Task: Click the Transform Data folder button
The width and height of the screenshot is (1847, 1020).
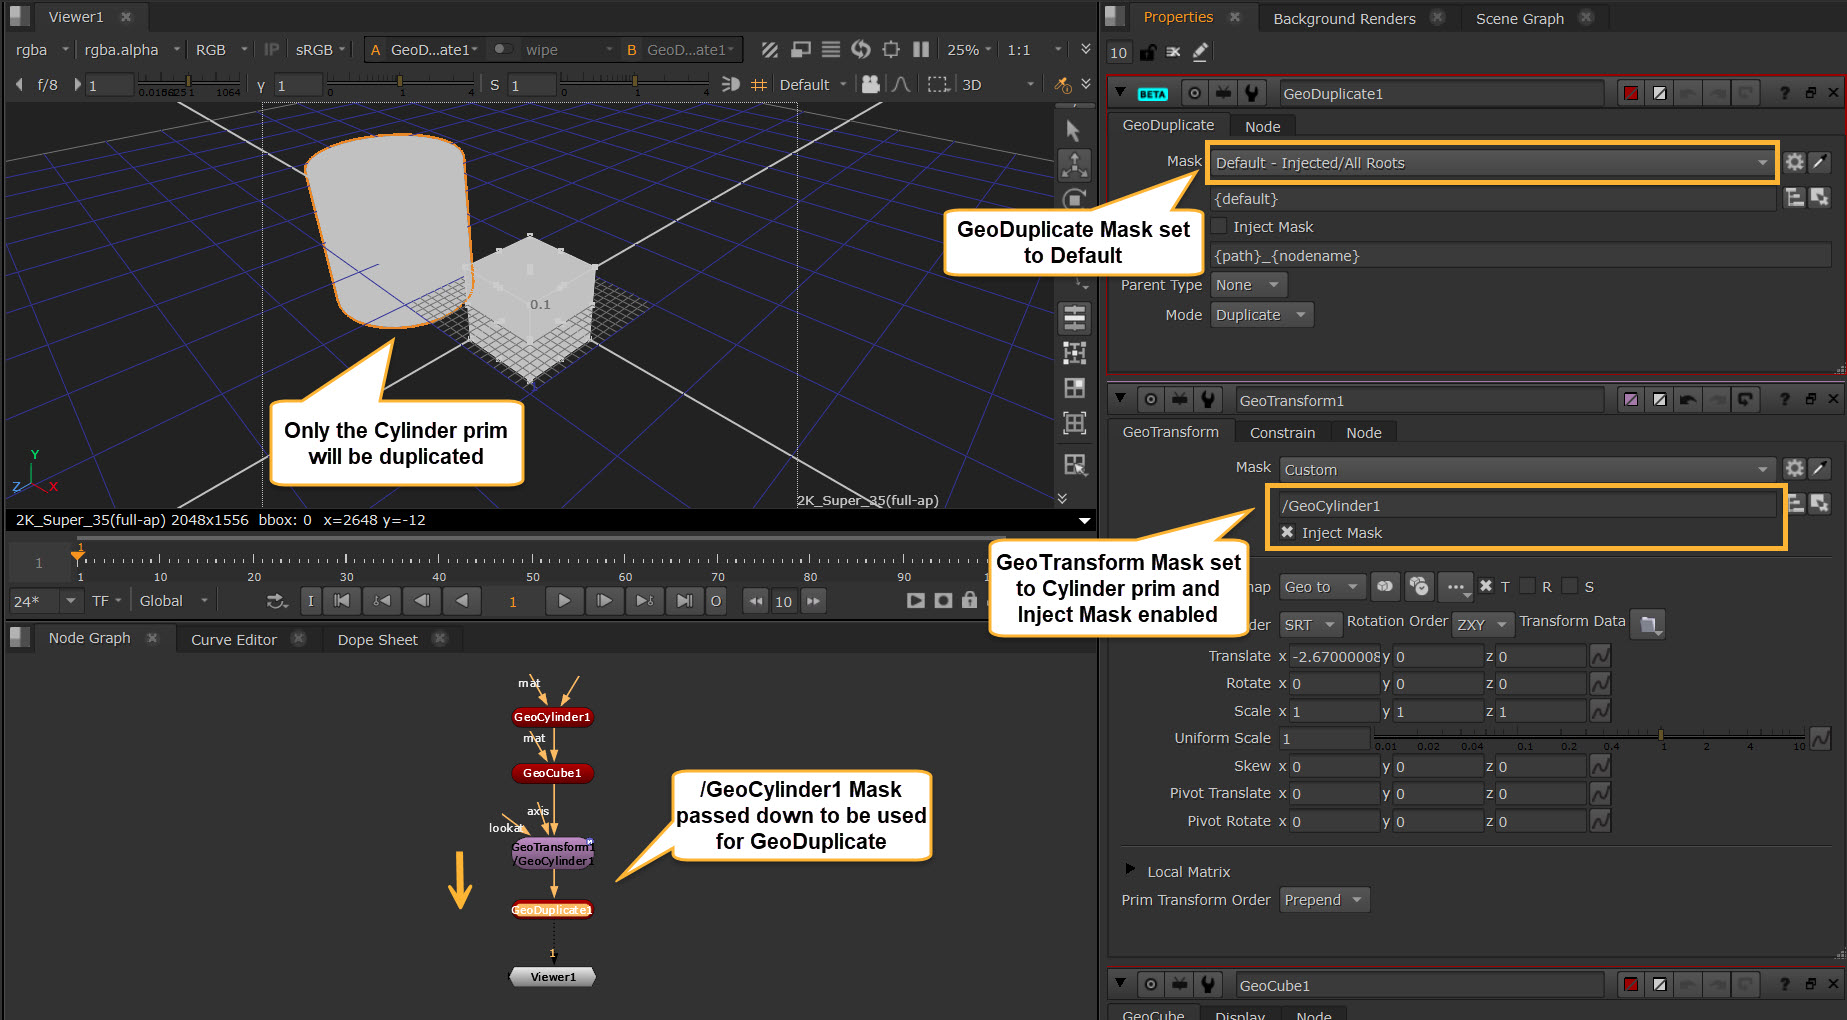Action: coord(1648,624)
